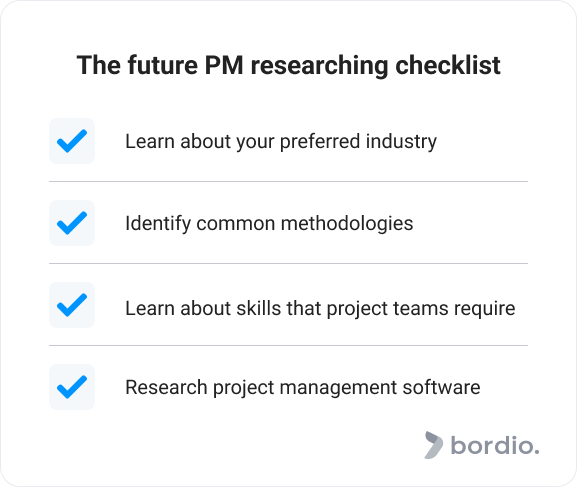This screenshot has width=577, height=487.
Task: Click the divider line below common methodologies item
Action: (x=288, y=264)
